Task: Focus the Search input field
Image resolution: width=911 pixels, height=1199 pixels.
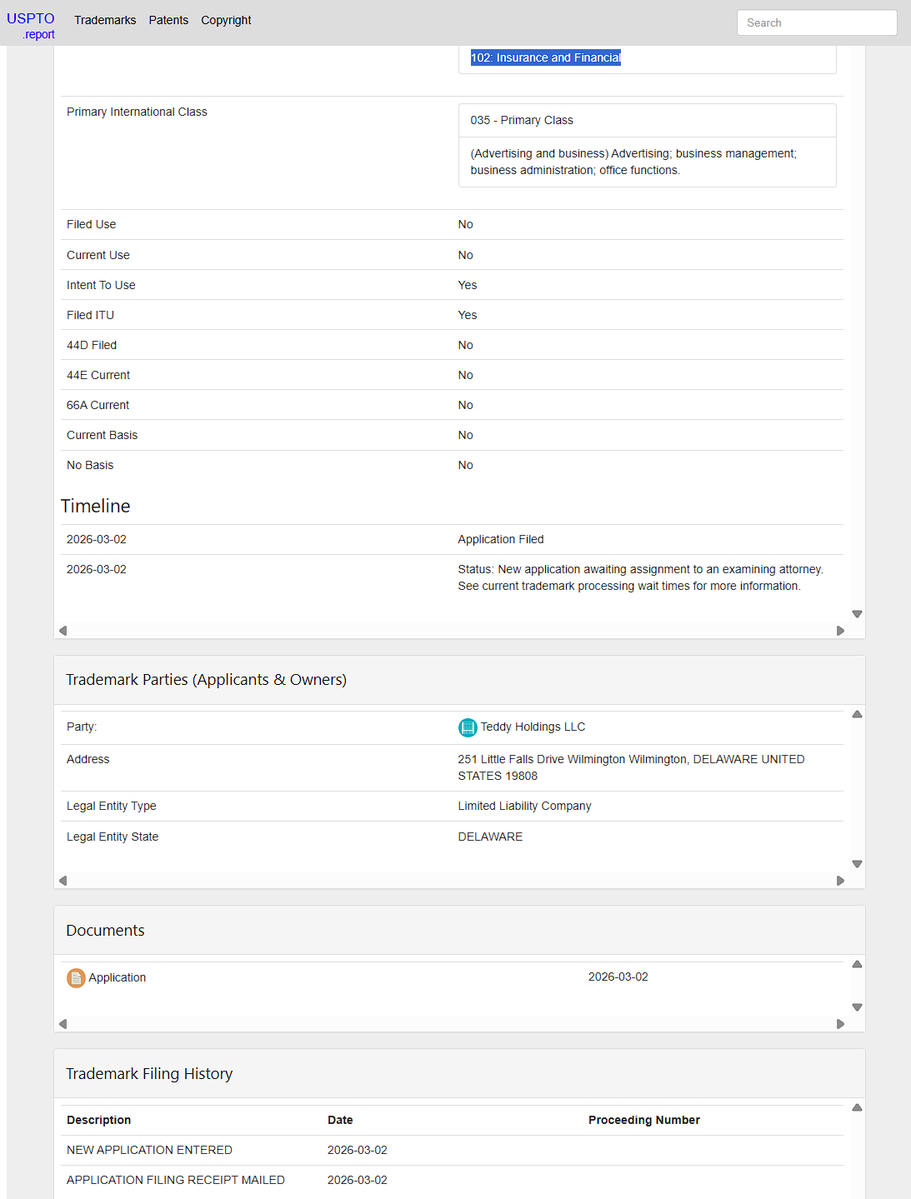Action: [x=817, y=23]
